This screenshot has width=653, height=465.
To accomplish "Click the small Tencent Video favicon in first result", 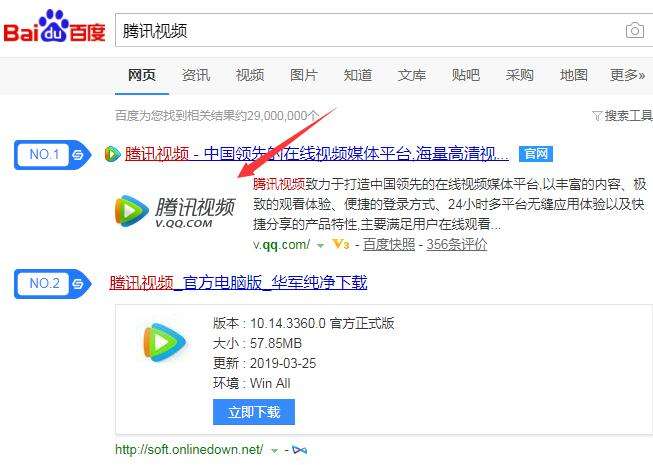I will (x=112, y=154).
